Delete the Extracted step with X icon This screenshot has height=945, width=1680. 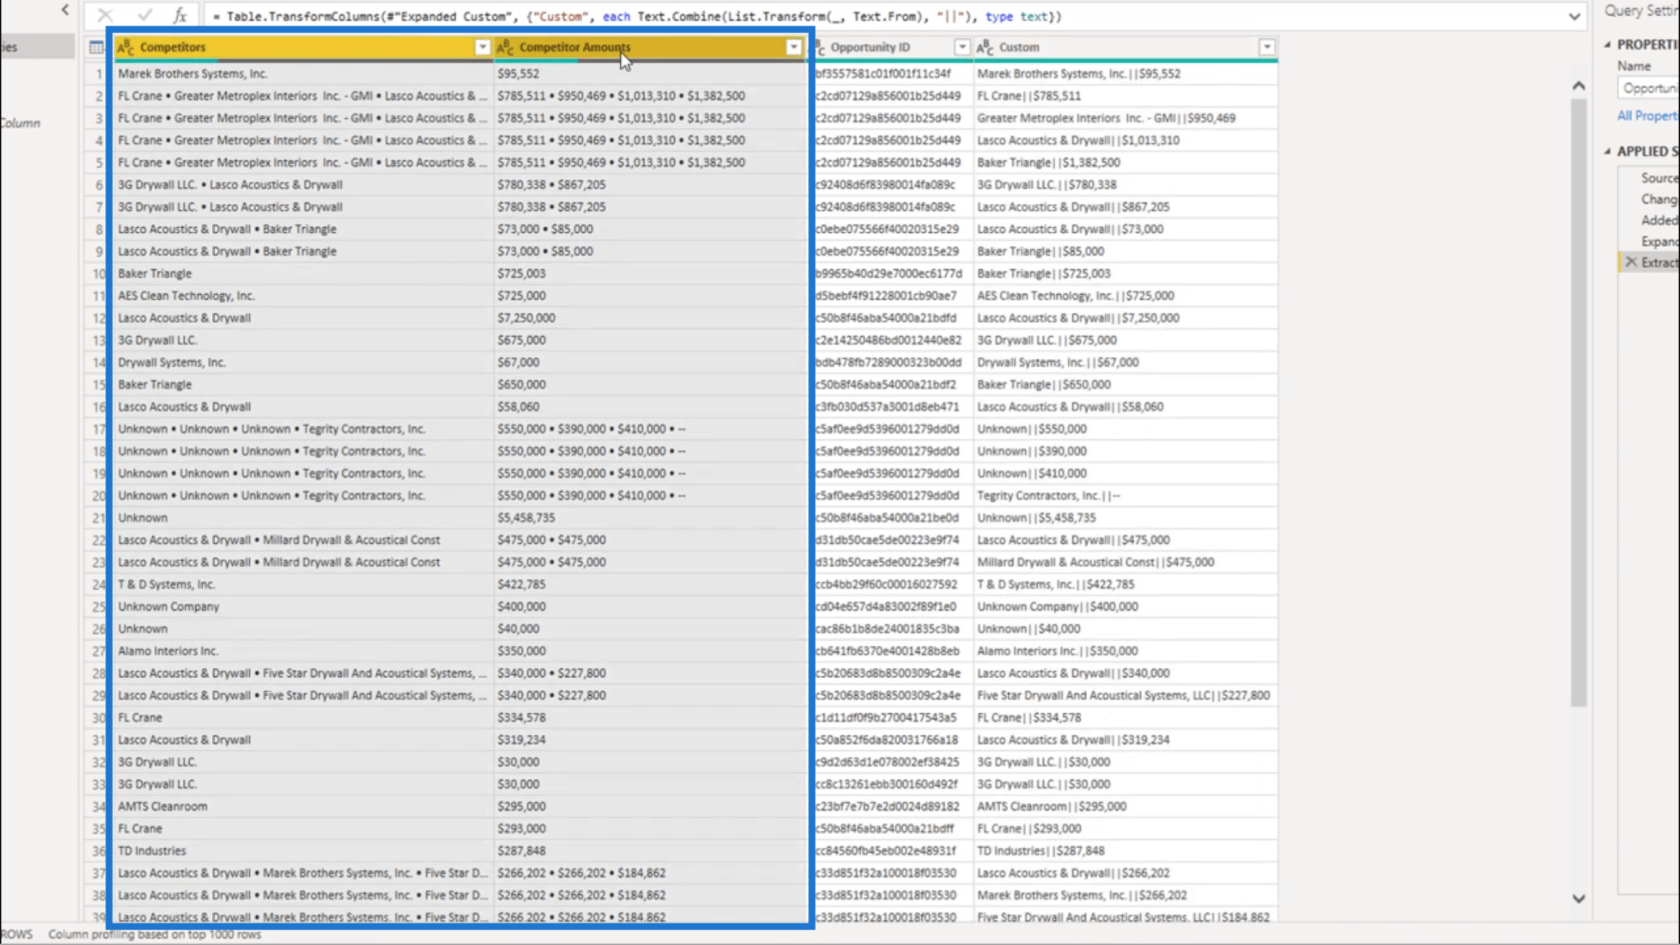(1631, 262)
